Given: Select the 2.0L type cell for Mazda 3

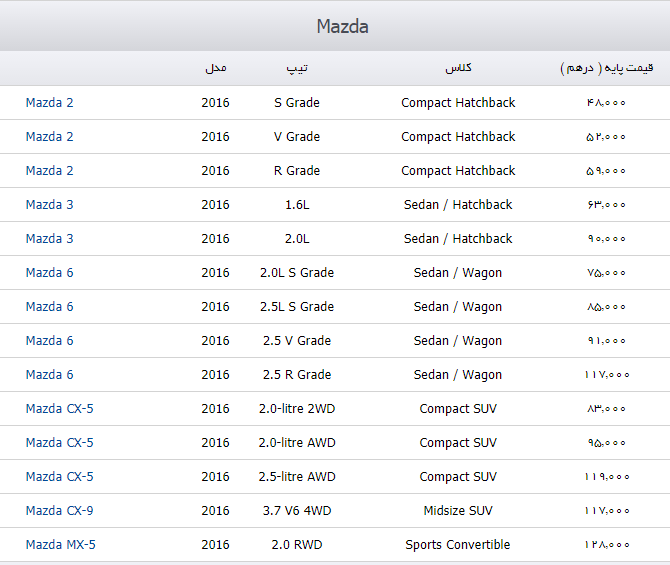Looking at the screenshot, I should point(297,238).
